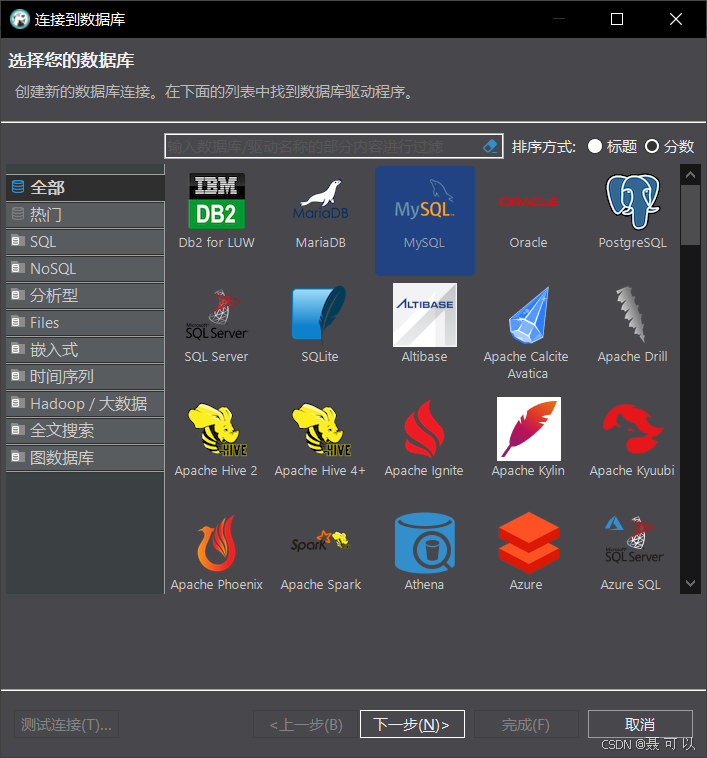Open the Files category
Image resolution: width=707 pixels, height=758 pixels.
click(x=85, y=322)
